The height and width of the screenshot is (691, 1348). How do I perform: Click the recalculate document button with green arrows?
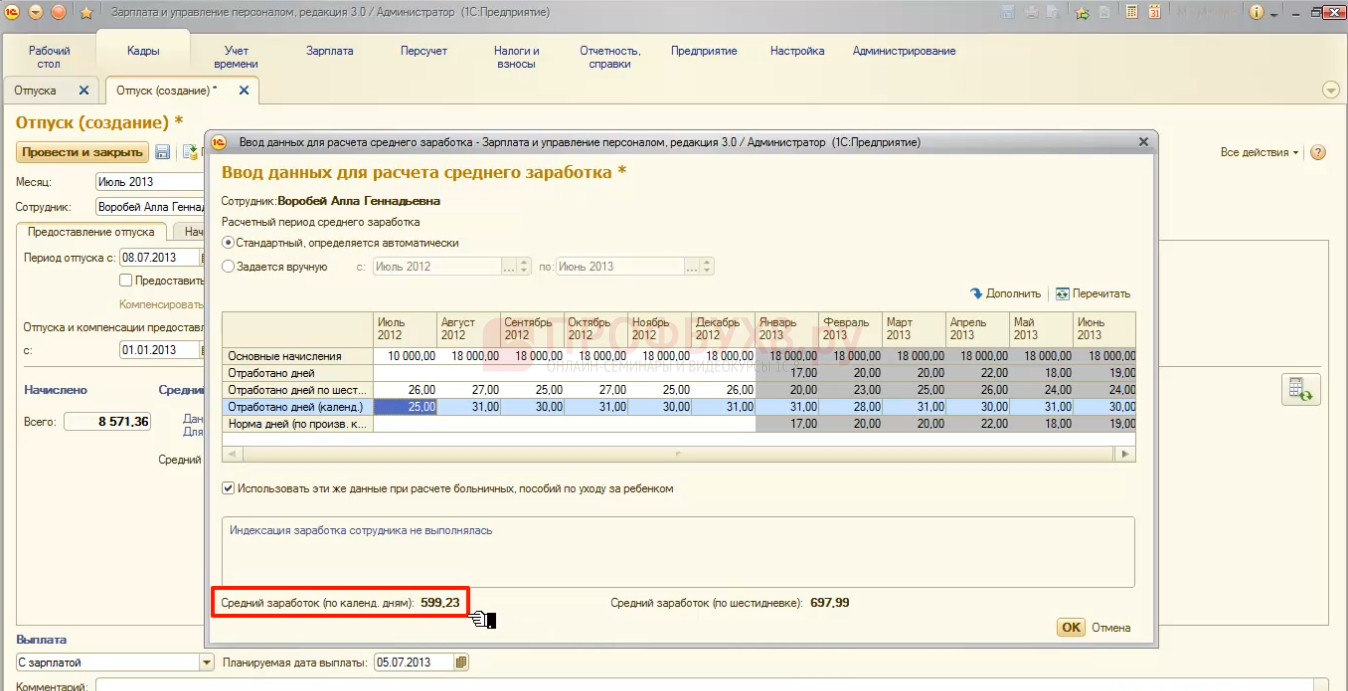click(x=1301, y=390)
